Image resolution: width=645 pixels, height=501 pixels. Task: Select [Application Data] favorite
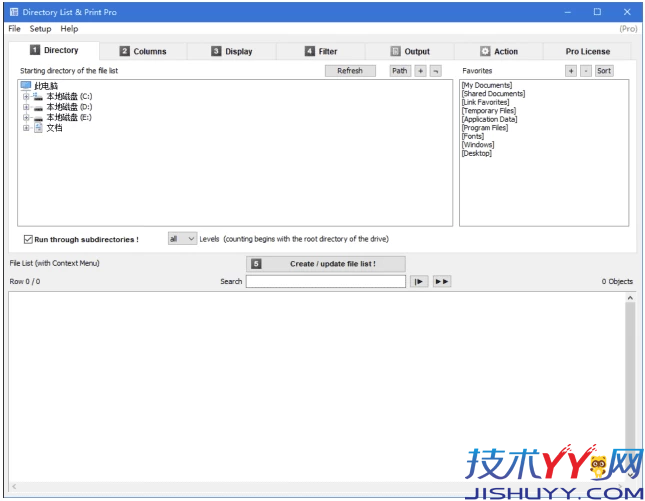(x=490, y=119)
